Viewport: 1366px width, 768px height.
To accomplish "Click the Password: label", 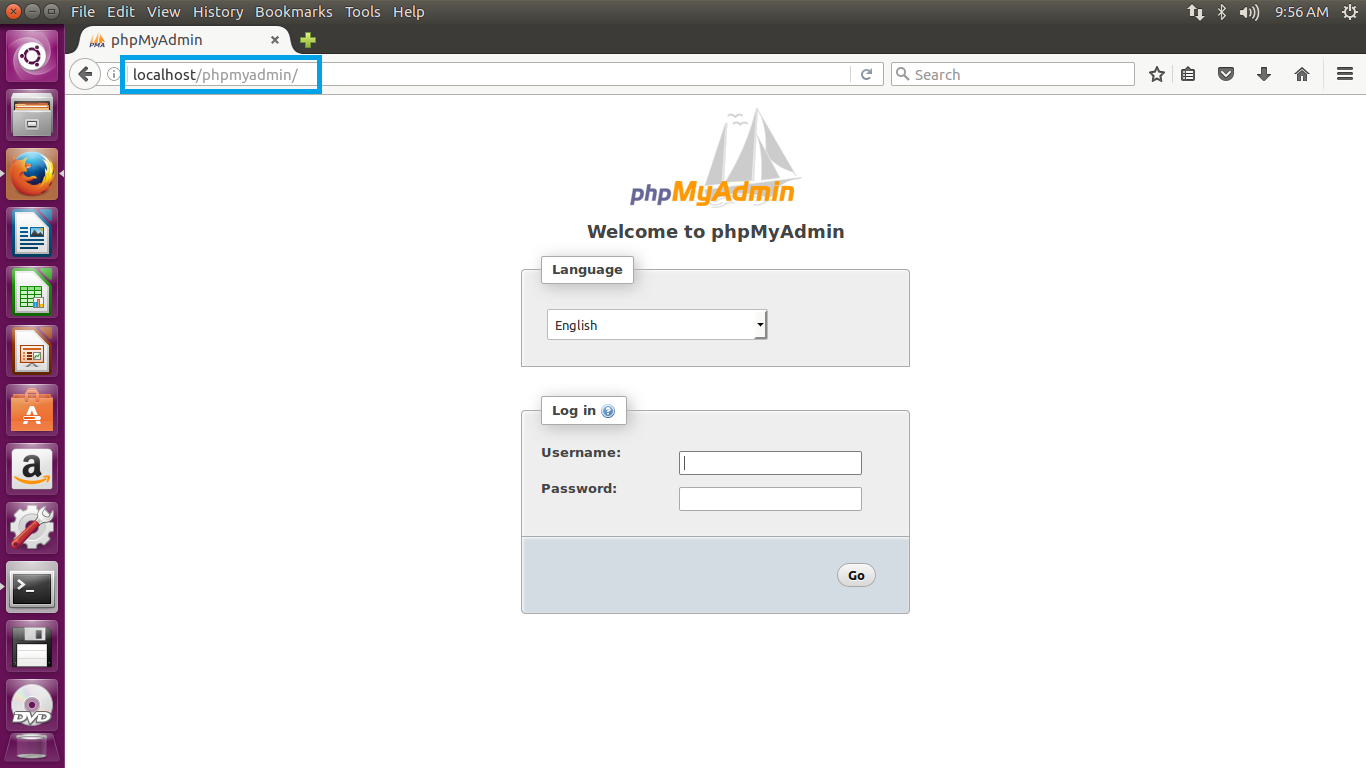I will pyautogui.click(x=579, y=489).
